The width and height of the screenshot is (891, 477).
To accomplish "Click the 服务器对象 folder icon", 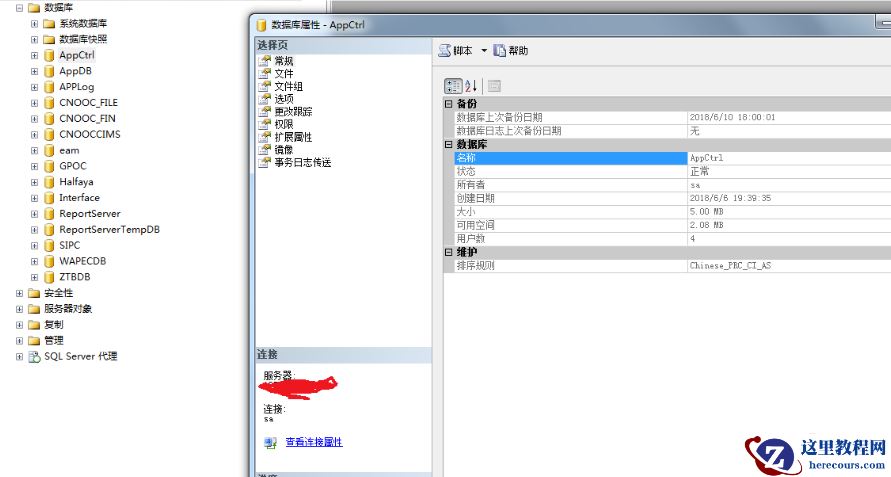I will (34, 309).
